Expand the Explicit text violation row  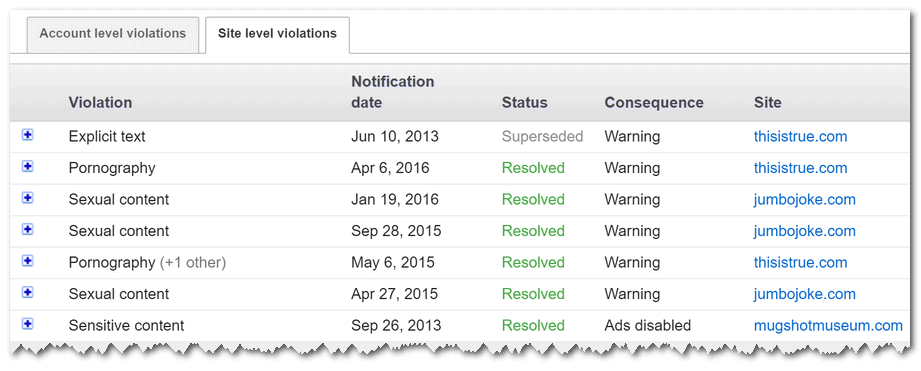tap(28, 135)
